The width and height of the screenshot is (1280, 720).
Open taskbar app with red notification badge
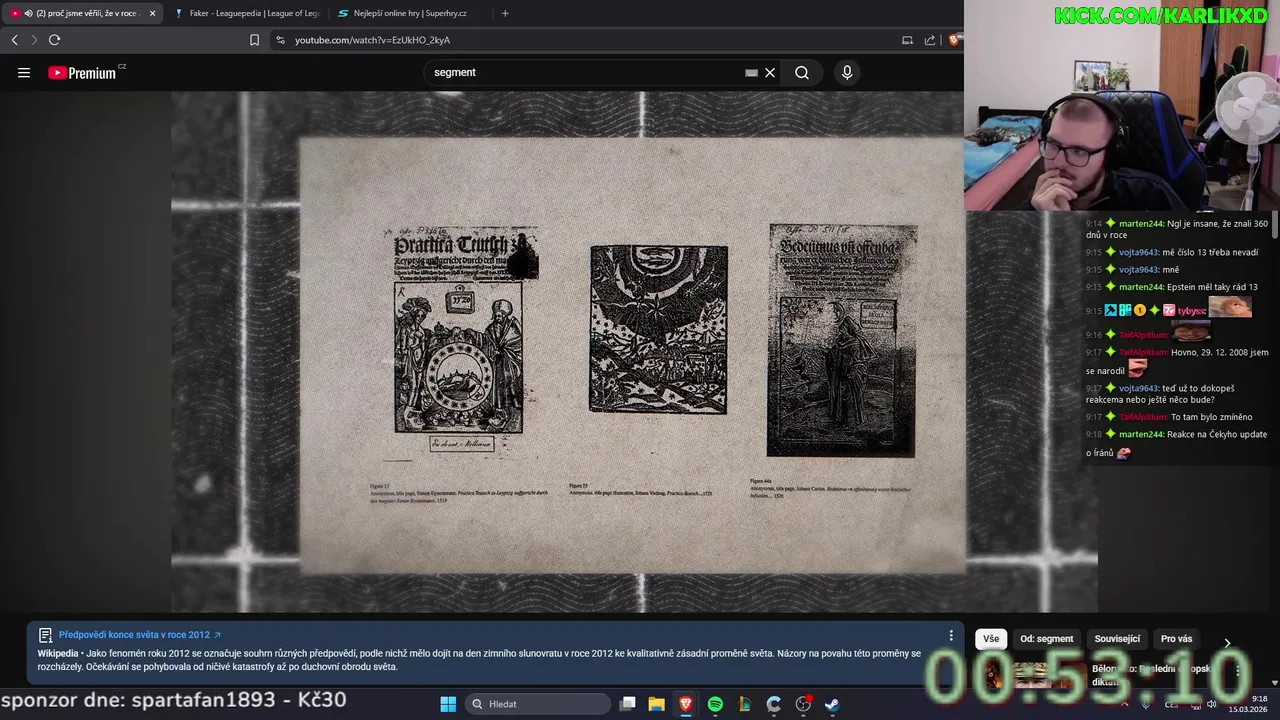(x=802, y=704)
